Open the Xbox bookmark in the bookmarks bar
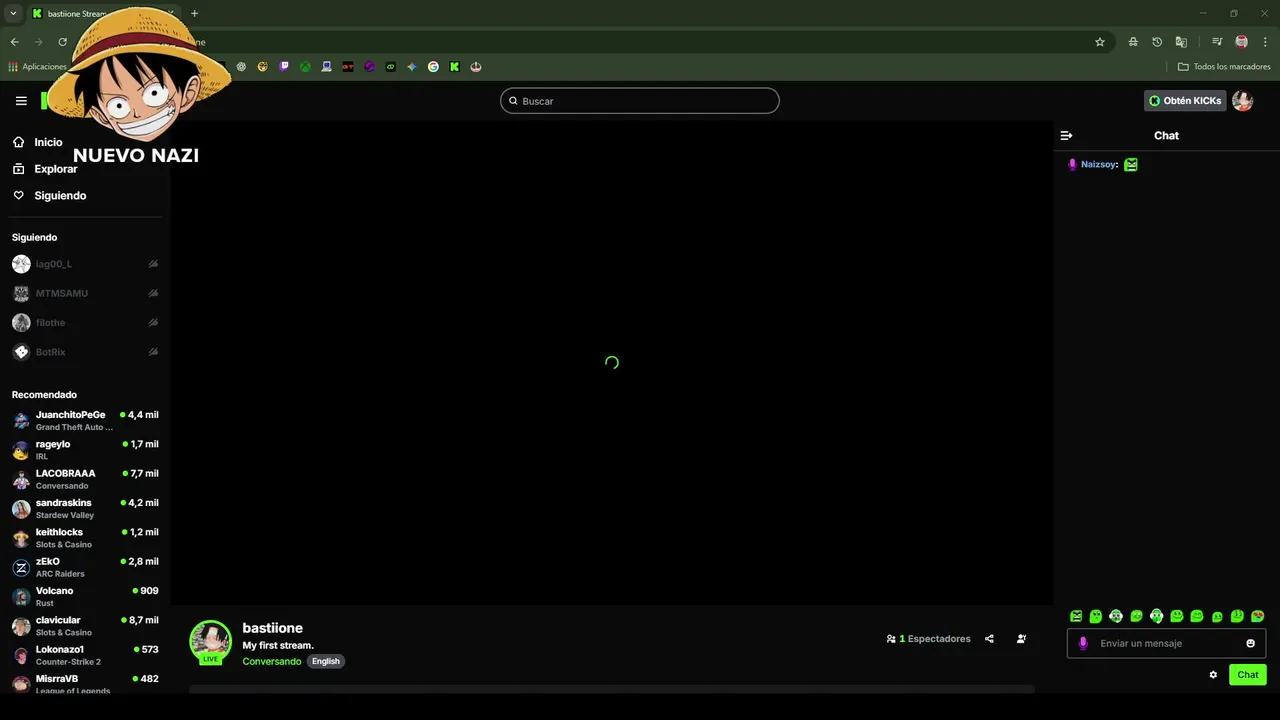Image resolution: width=1280 pixels, height=720 pixels. (x=305, y=67)
